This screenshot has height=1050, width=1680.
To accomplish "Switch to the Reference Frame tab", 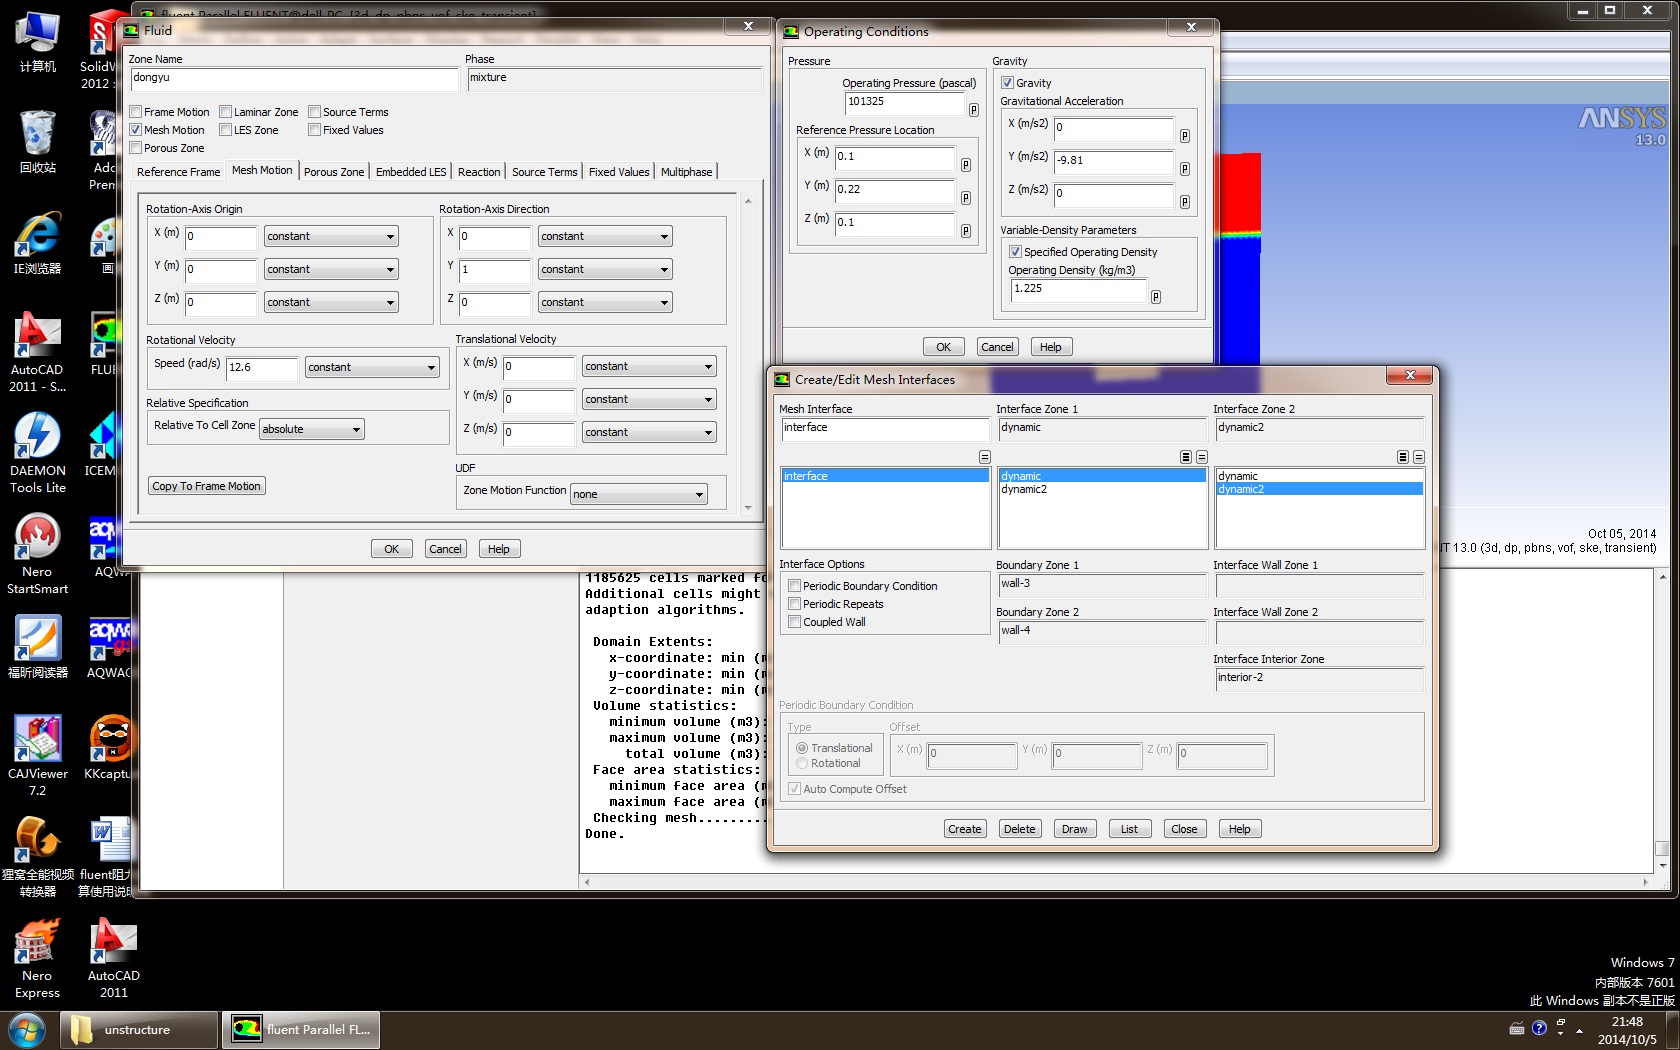I will click(178, 172).
